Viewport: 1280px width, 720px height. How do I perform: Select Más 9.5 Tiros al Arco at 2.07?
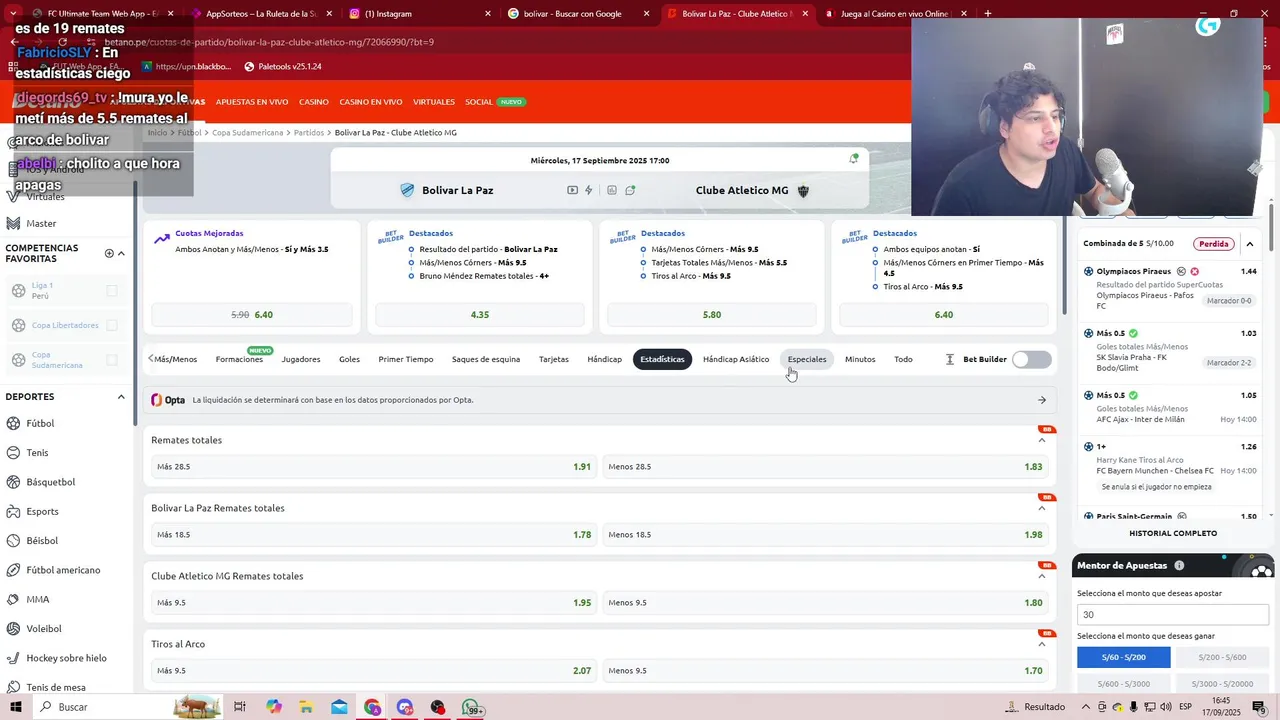372,671
